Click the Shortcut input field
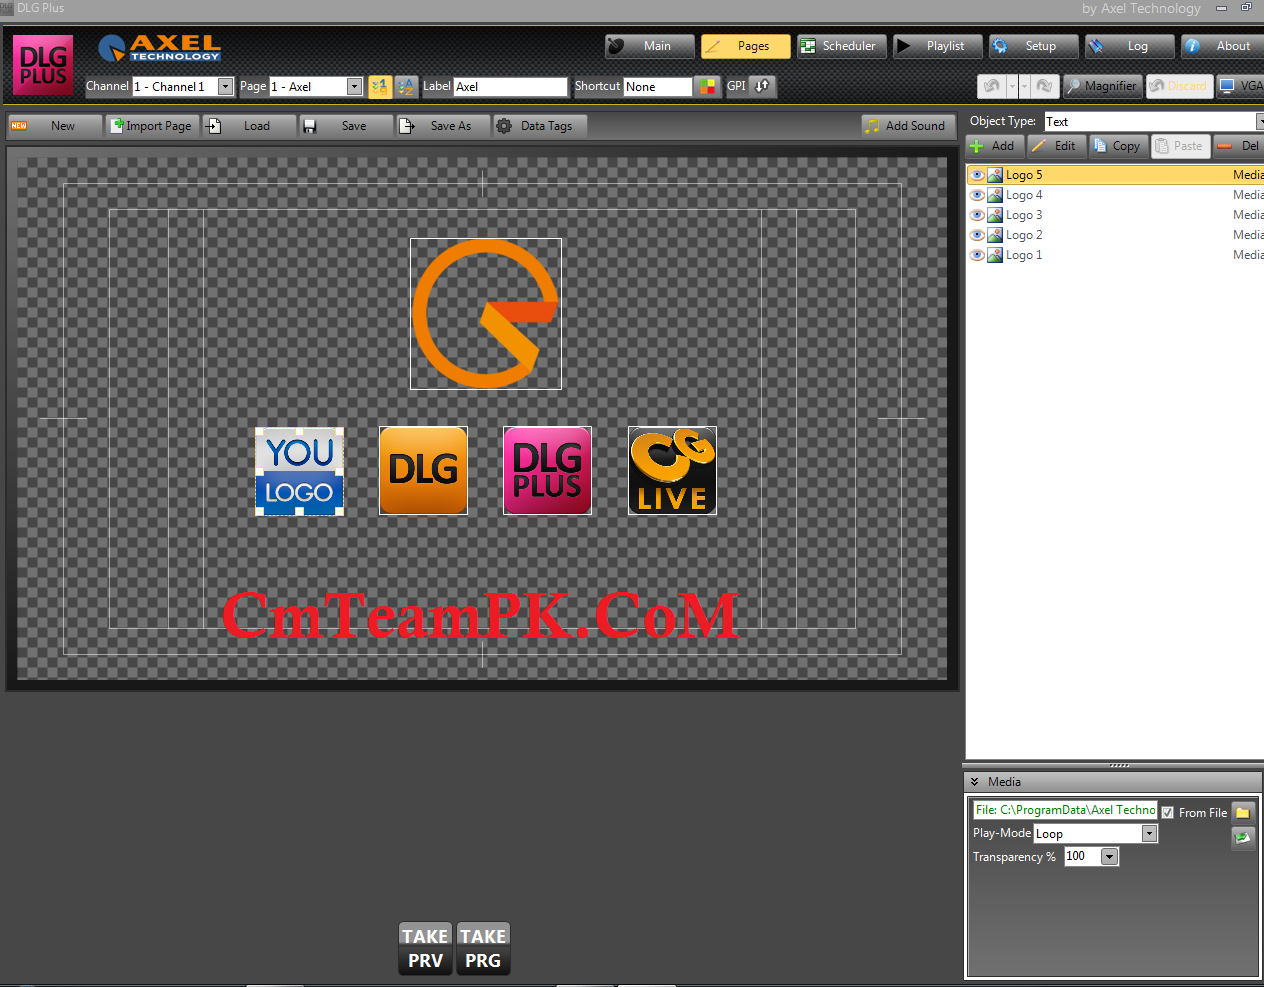The width and height of the screenshot is (1264, 987). (x=658, y=87)
